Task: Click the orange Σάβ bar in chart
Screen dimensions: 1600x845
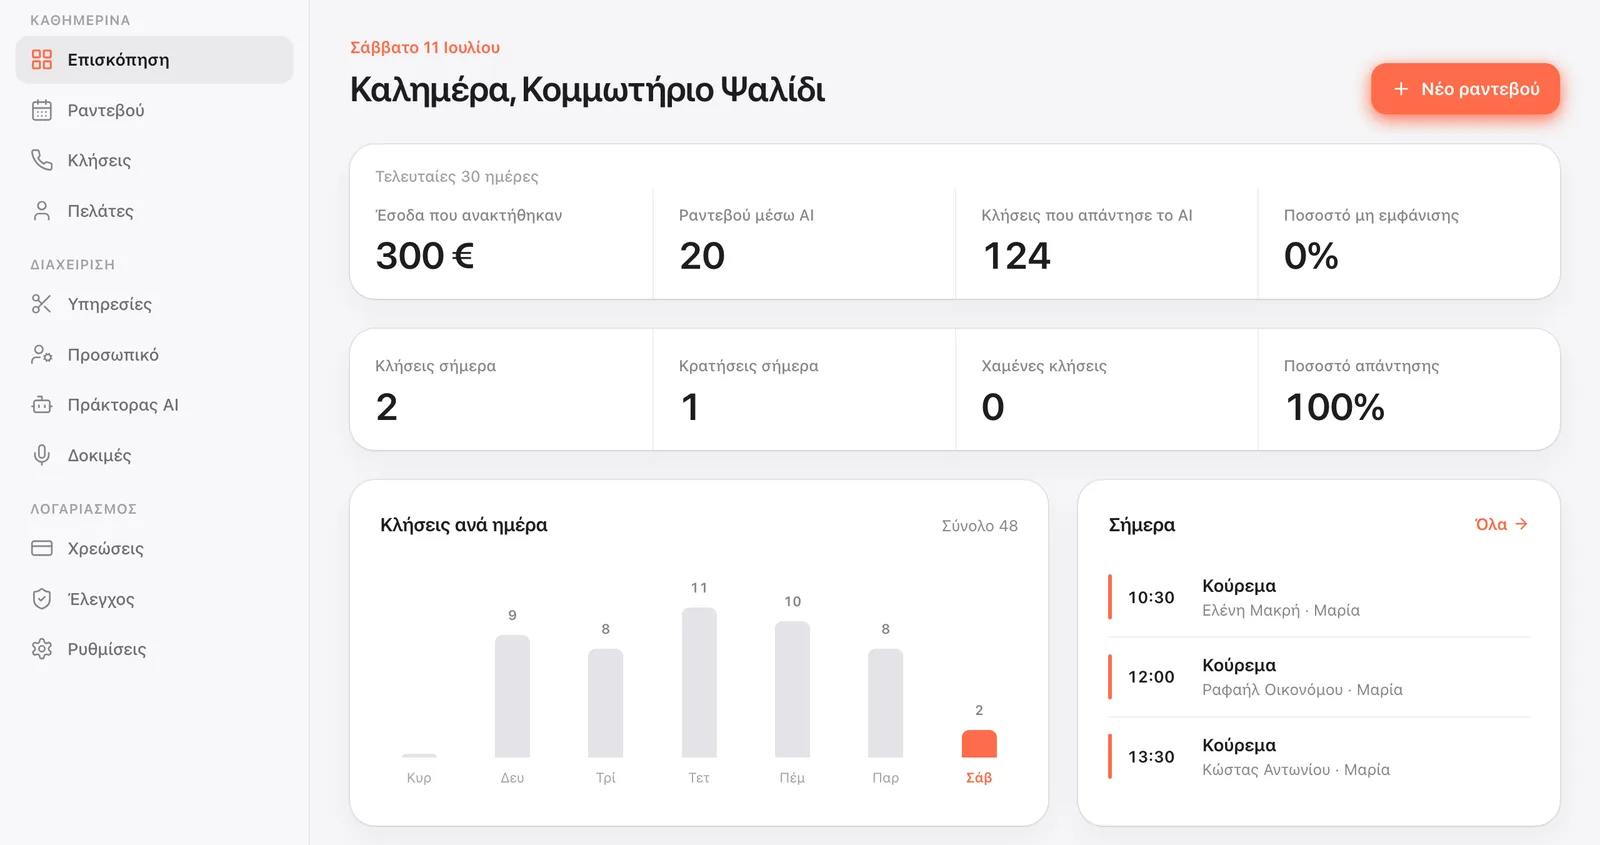Action: point(979,744)
